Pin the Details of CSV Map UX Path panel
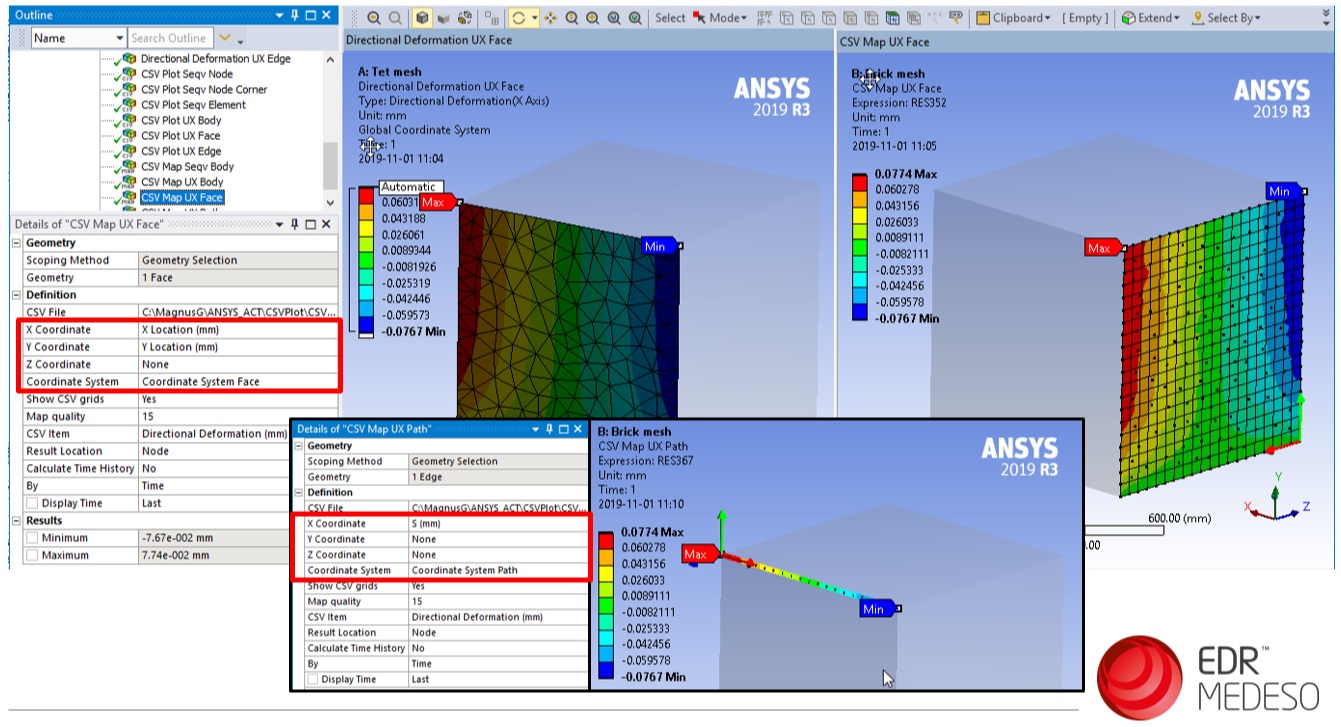 pyautogui.click(x=548, y=429)
